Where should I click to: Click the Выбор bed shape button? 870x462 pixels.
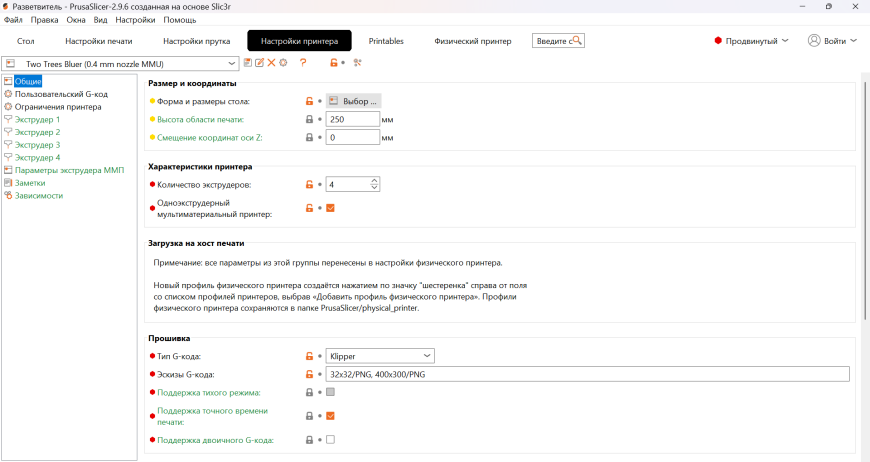pyautogui.click(x=353, y=101)
